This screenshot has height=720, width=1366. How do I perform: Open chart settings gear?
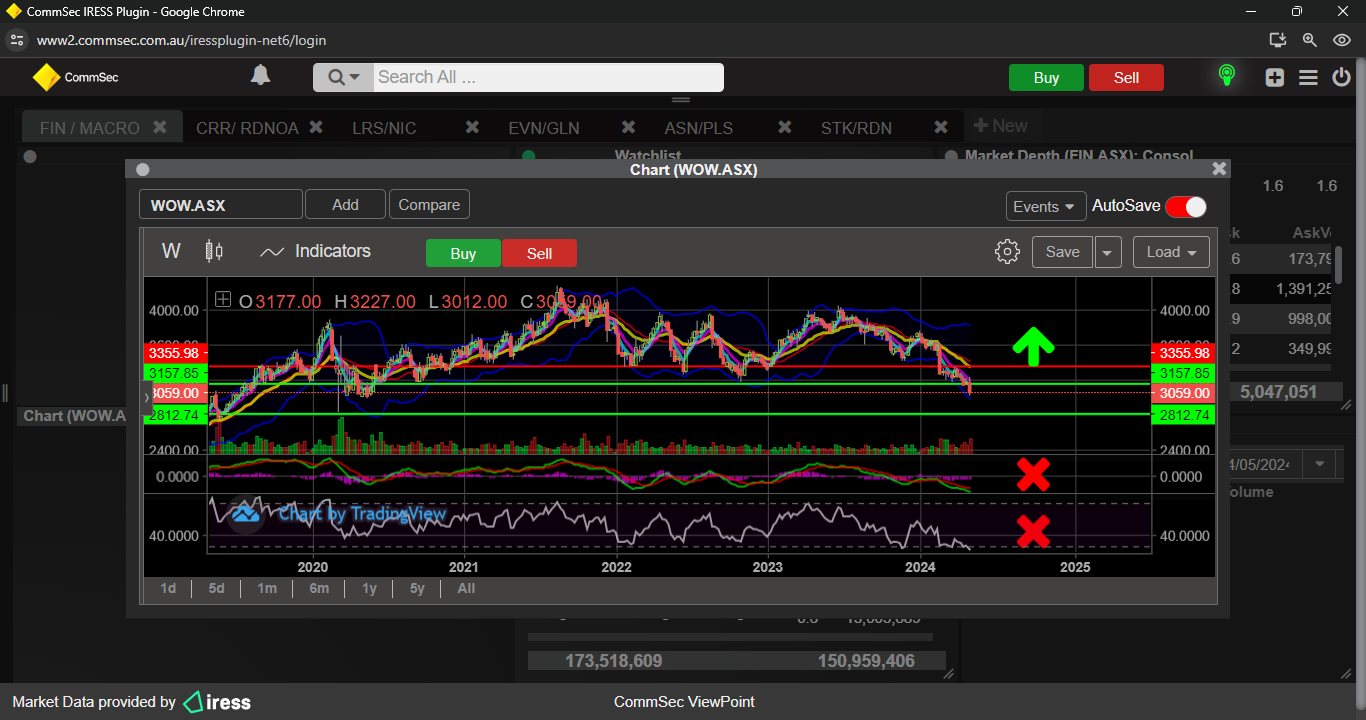coord(1007,252)
